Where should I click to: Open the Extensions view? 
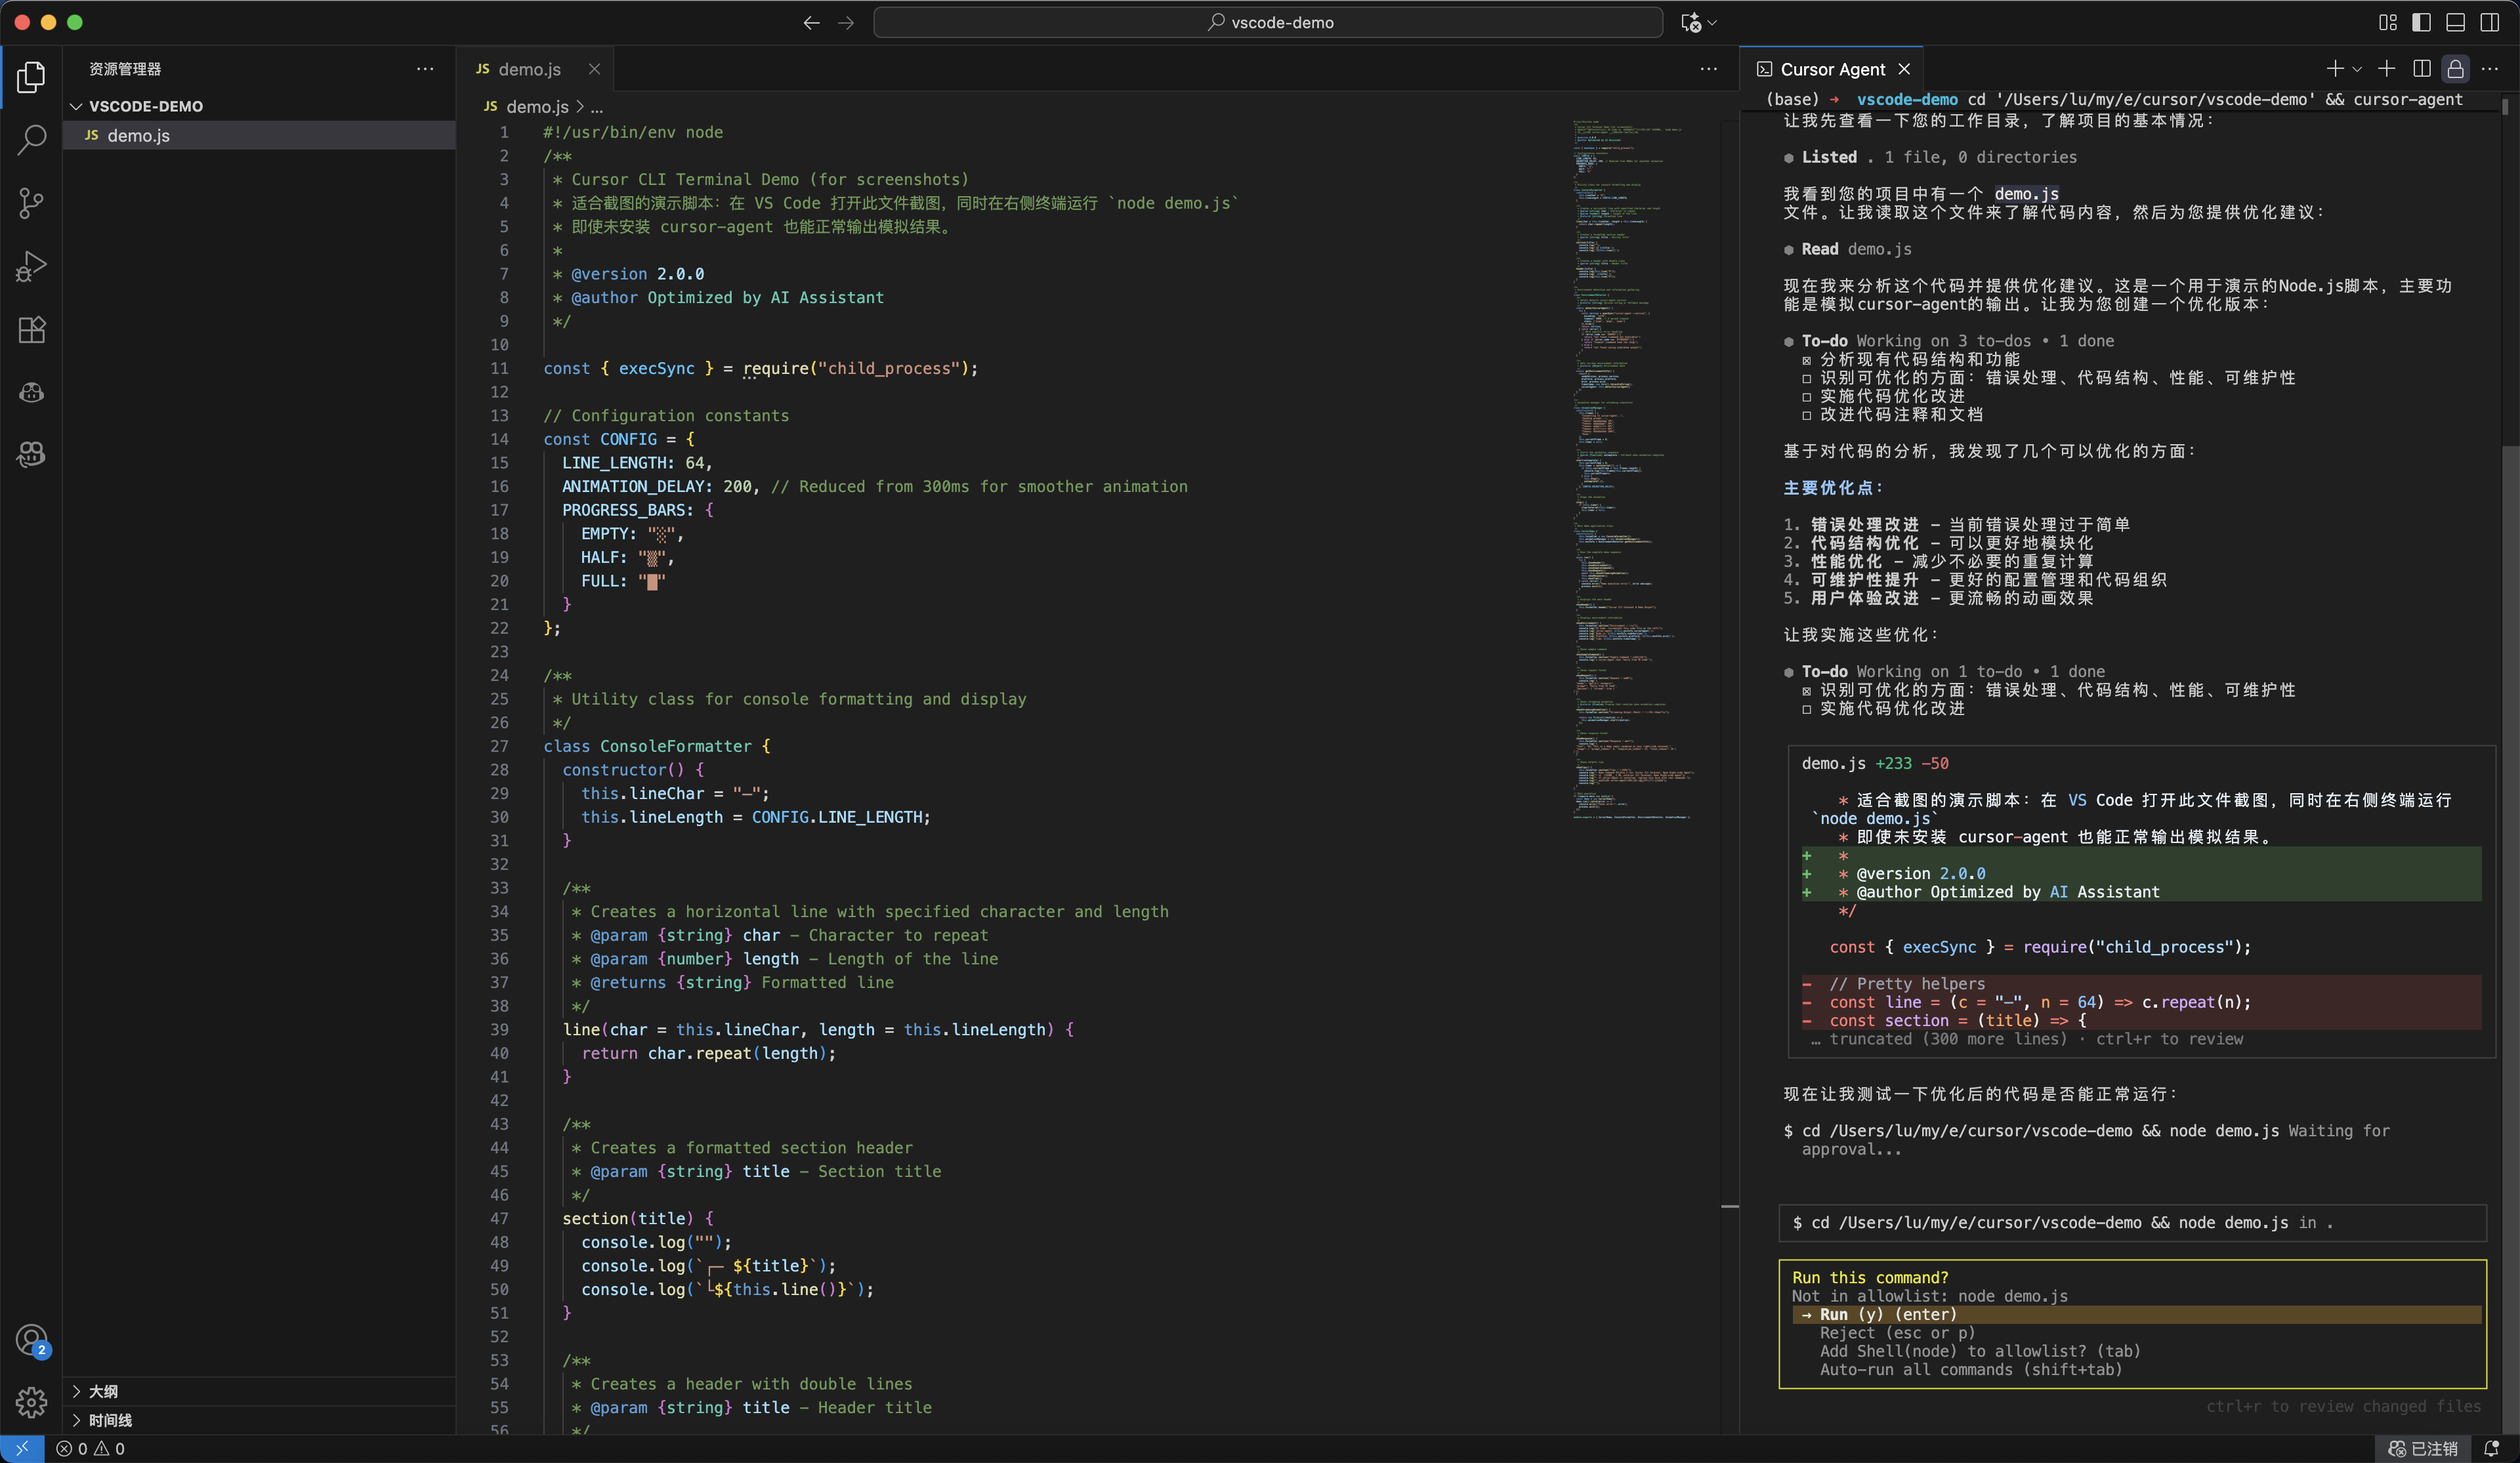point(31,329)
